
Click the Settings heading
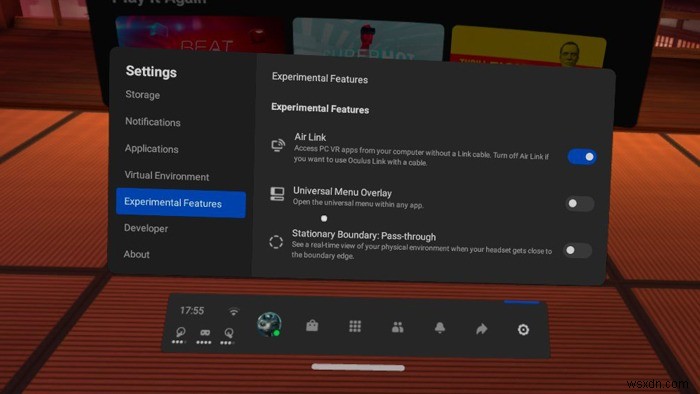151,71
